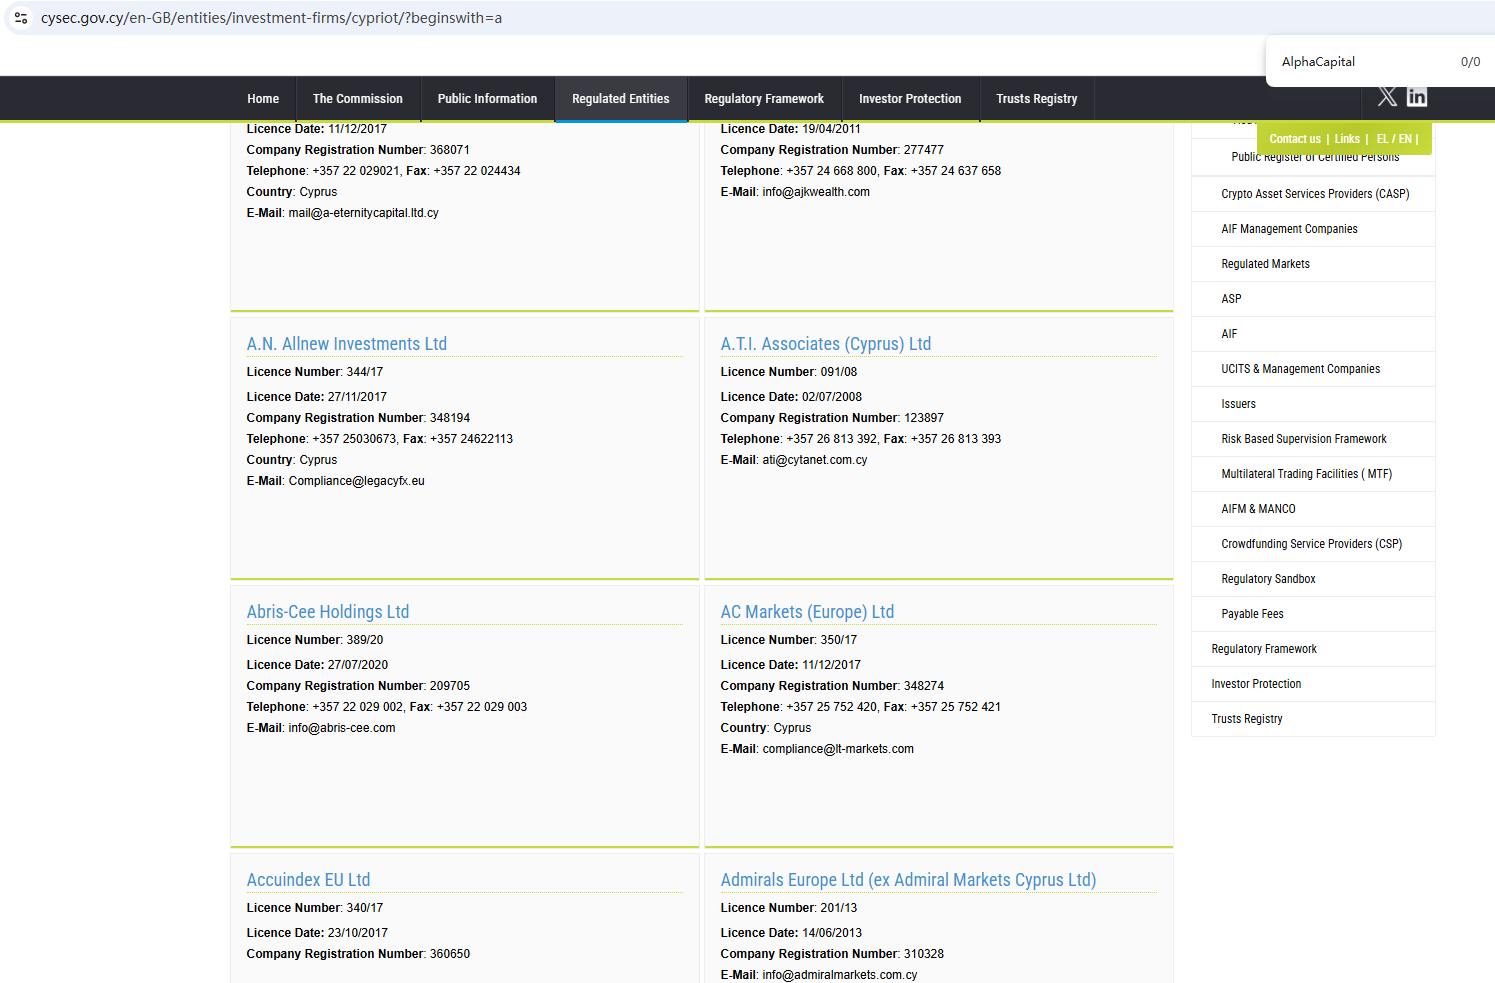Select Regulatory Sandbox in the sidebar
The height and width of the screenshot is (983, 1495).
(x=1267, y=579)
